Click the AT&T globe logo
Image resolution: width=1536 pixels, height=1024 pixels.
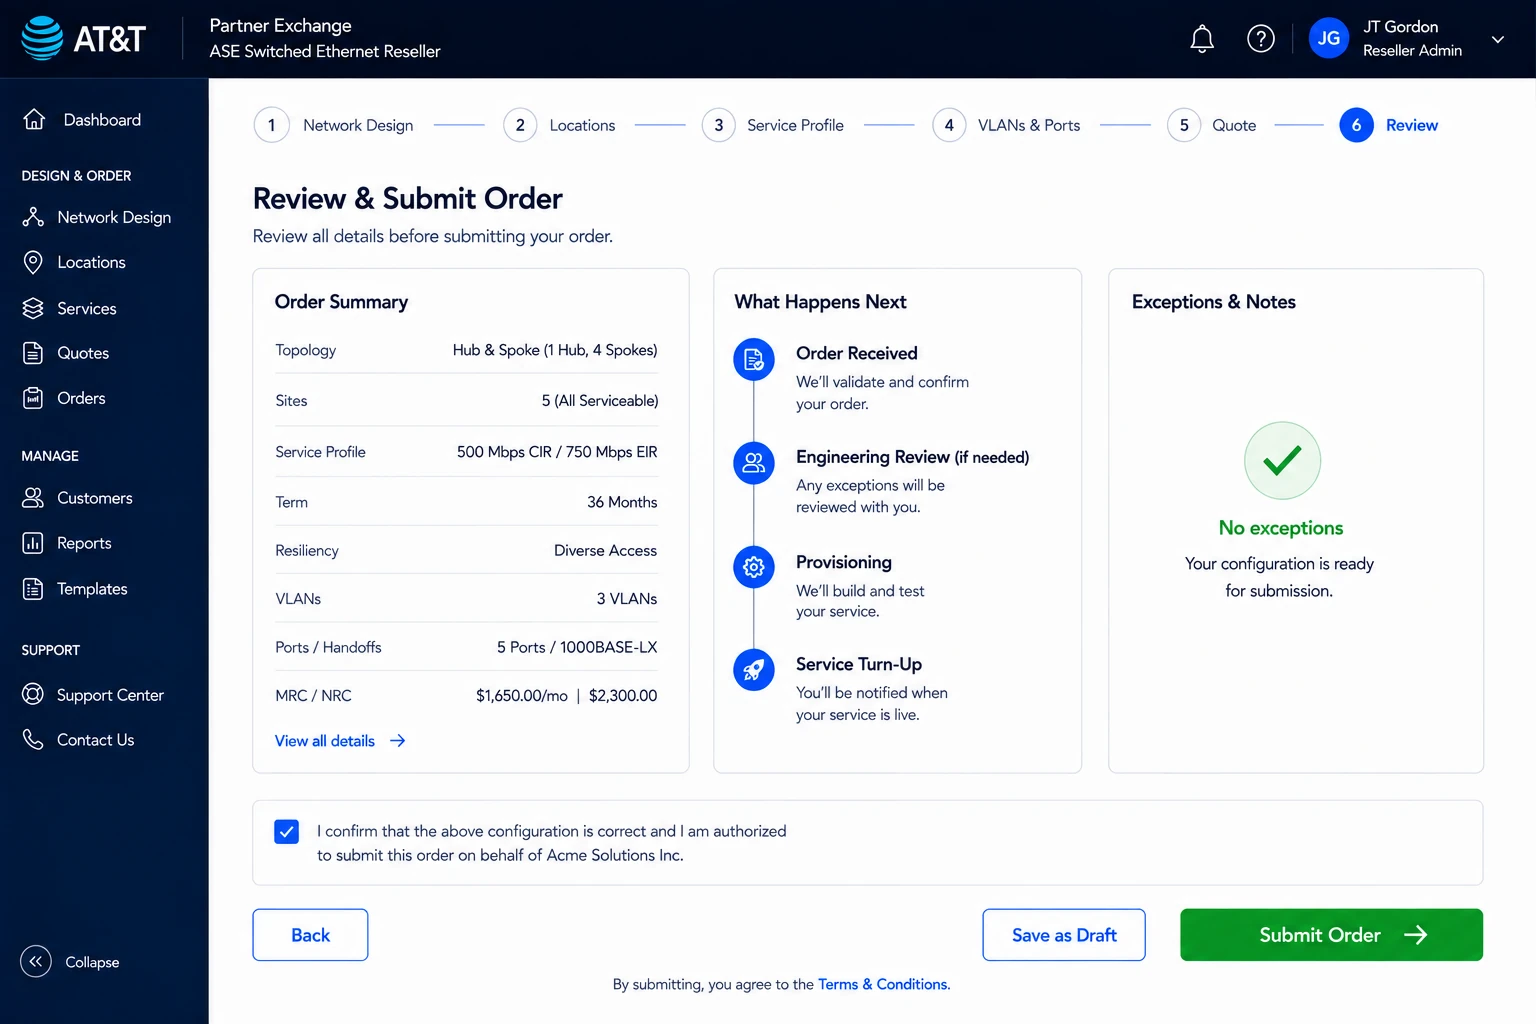[43, 38]
